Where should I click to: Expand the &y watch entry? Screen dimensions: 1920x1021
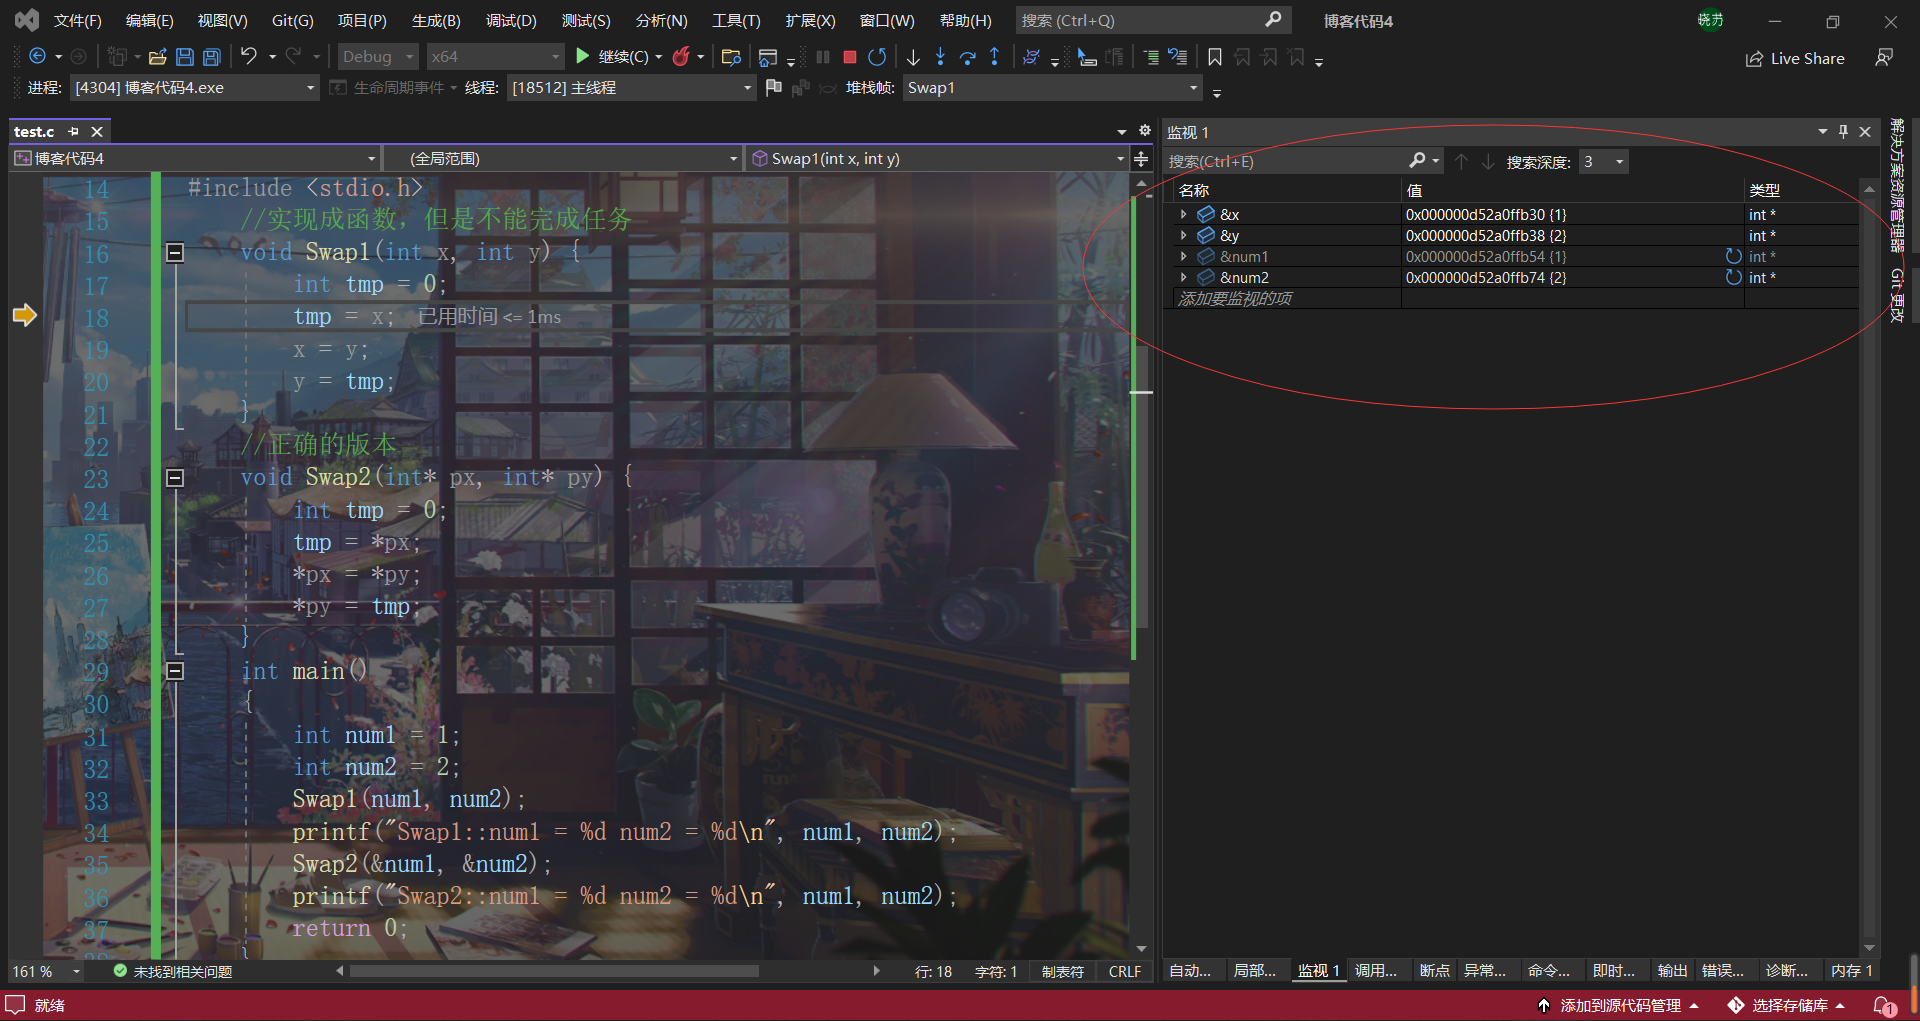click(1184, 235)
